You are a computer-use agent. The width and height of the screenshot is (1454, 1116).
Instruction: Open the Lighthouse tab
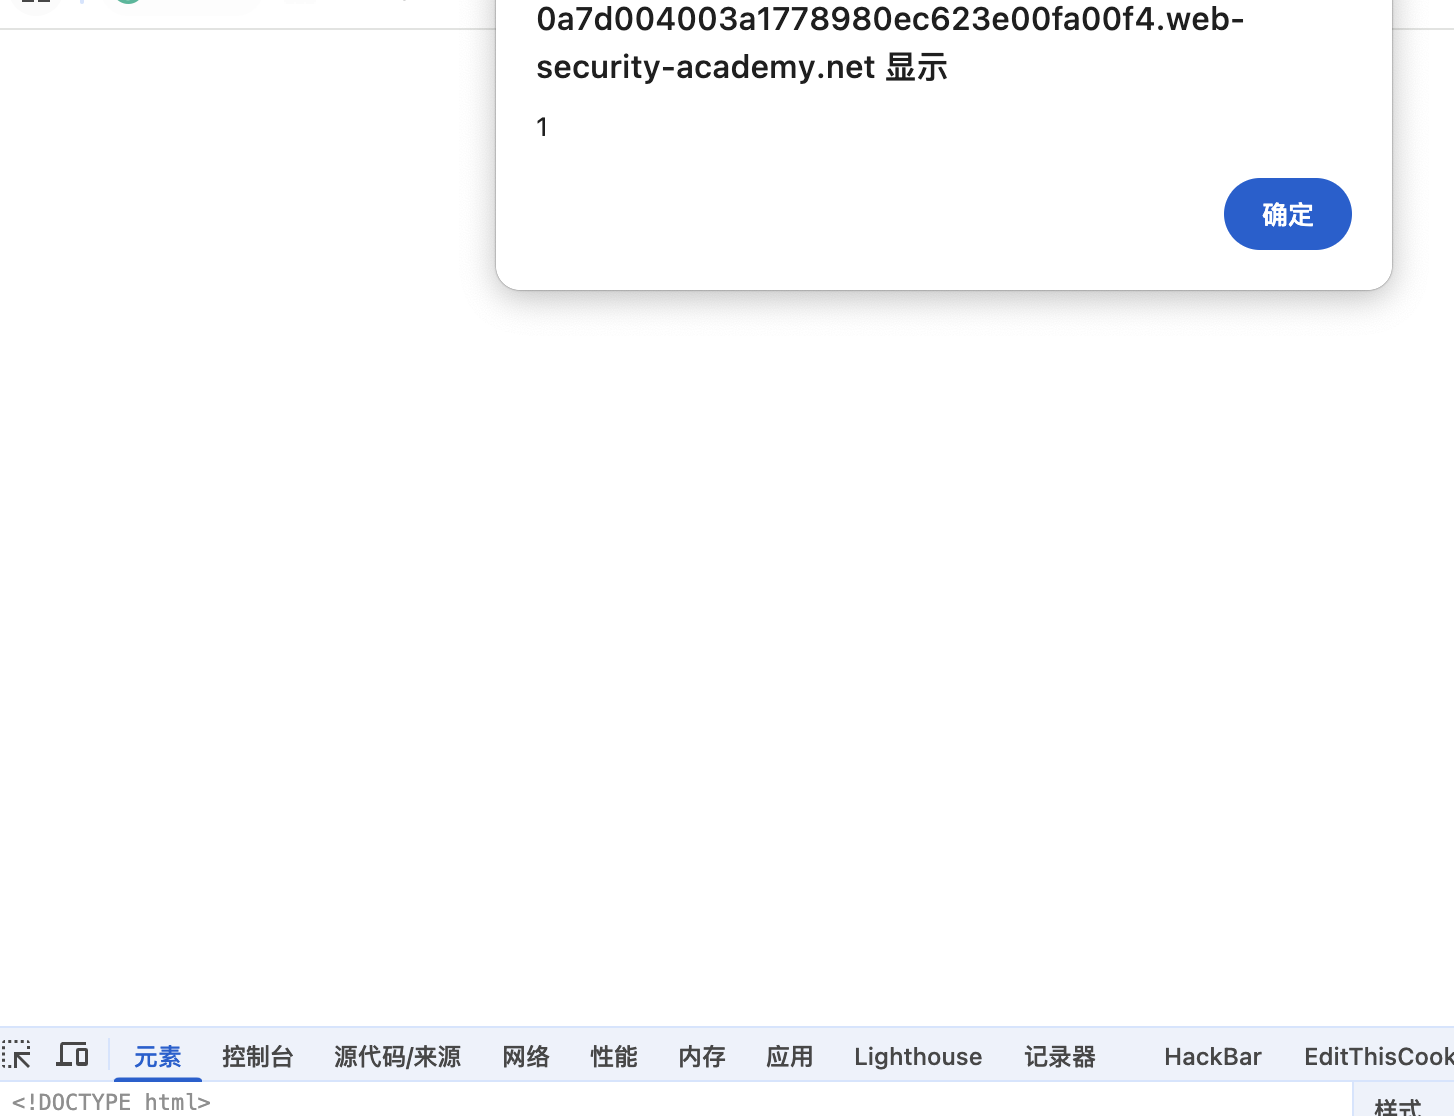click(x=918, y=1057)
